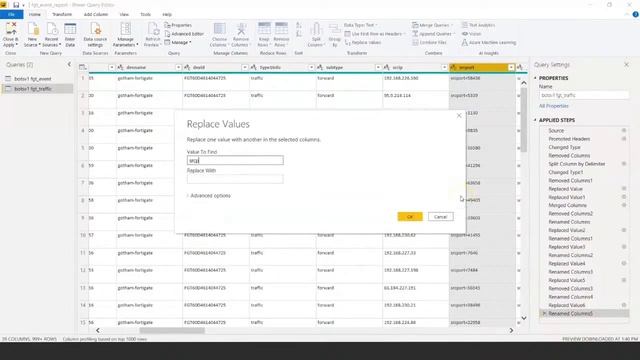Open the Data Type: Text dropdown
This screenshot has height=360, width=640.
coord(361,25)
